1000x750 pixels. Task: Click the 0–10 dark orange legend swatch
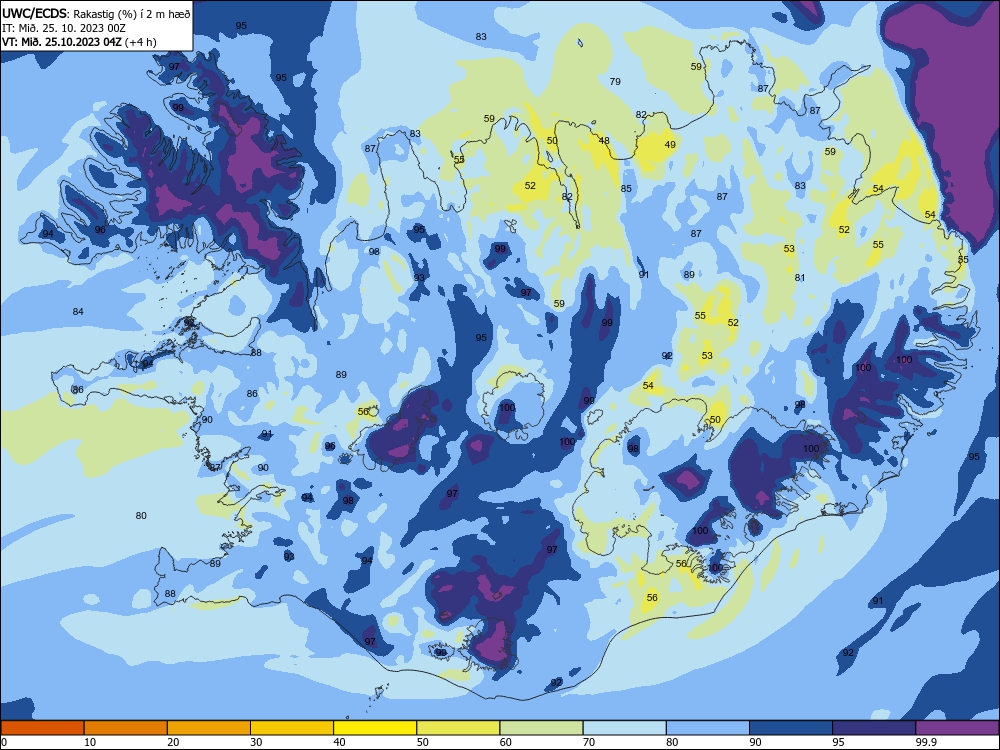coord(42,728)
